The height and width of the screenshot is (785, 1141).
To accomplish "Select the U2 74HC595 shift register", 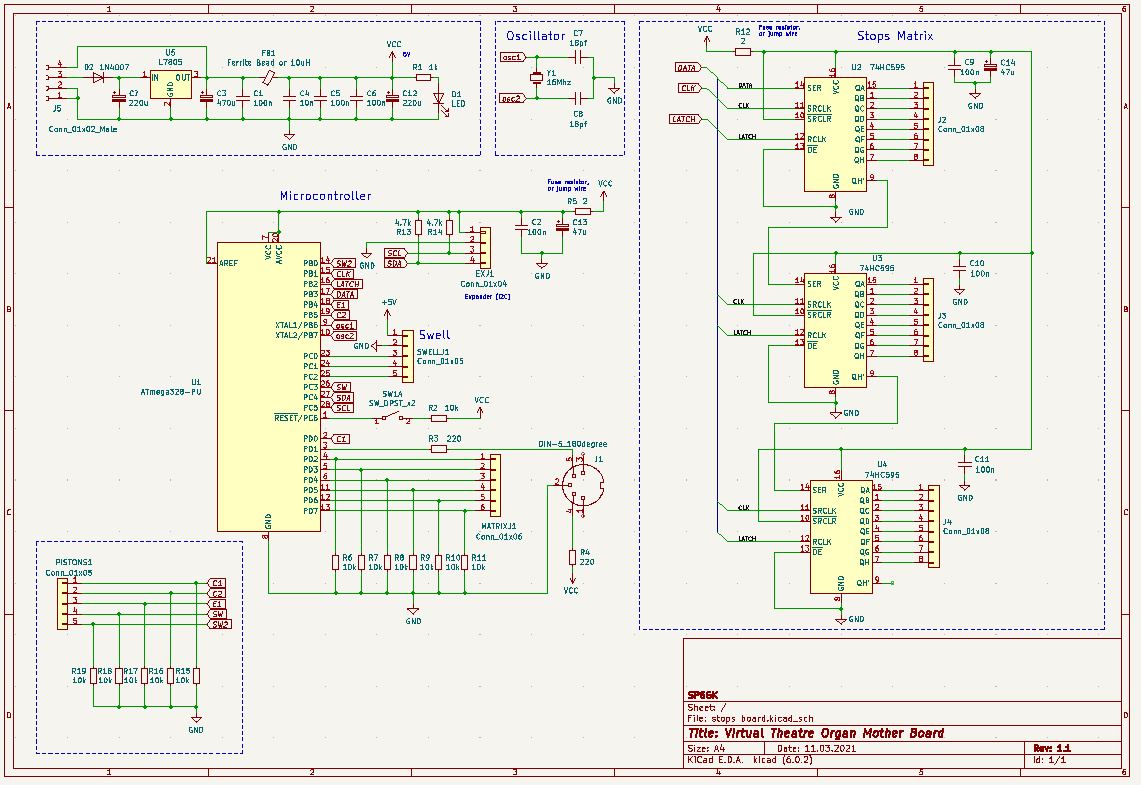I will tap(835, 134).
